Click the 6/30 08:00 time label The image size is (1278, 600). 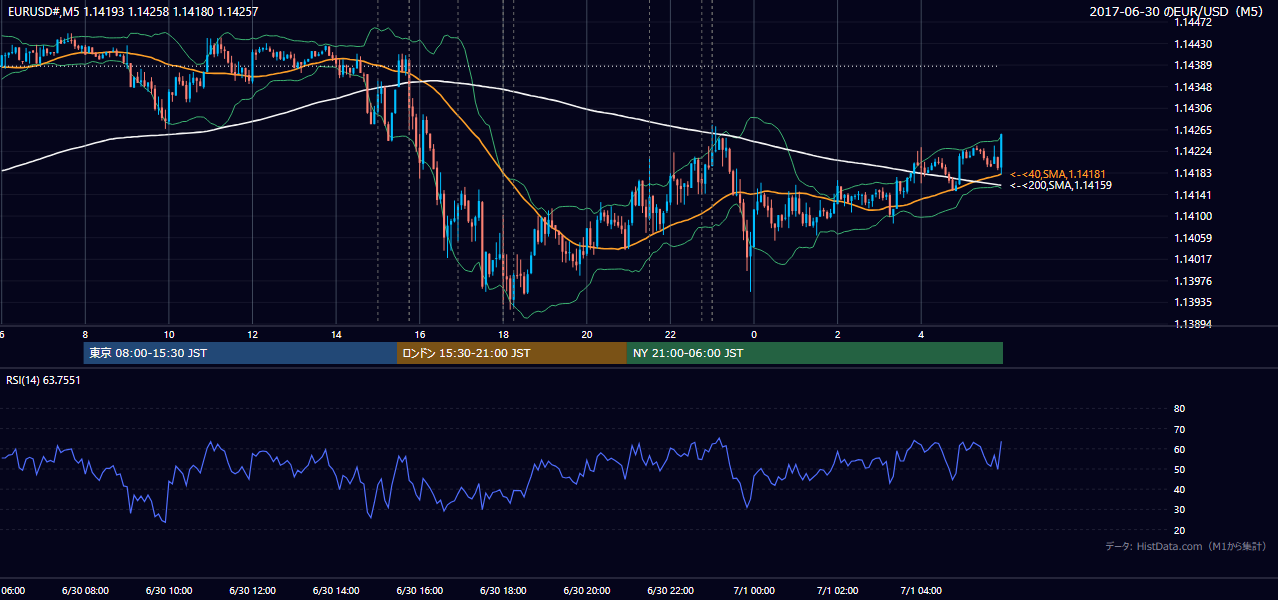click(84, 591)
